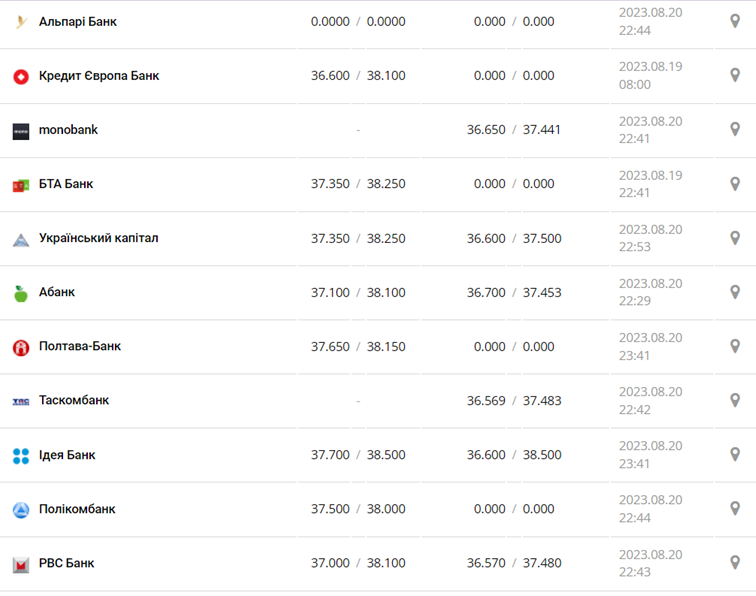Viewport: 756px width, 596px height.
Task: Click monobank card rate 36.650 / 37.441
Action: (514, 130)
